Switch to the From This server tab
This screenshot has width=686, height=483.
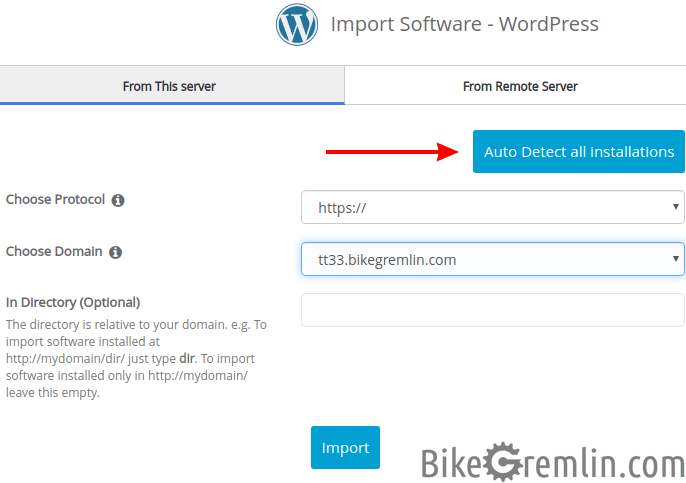coord(172,86)
